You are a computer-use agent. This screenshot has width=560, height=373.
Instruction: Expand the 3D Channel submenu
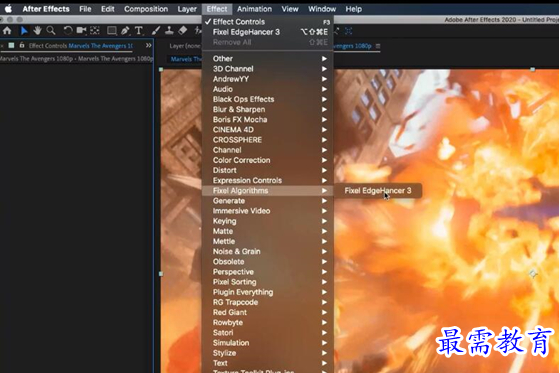click(268, 69)
